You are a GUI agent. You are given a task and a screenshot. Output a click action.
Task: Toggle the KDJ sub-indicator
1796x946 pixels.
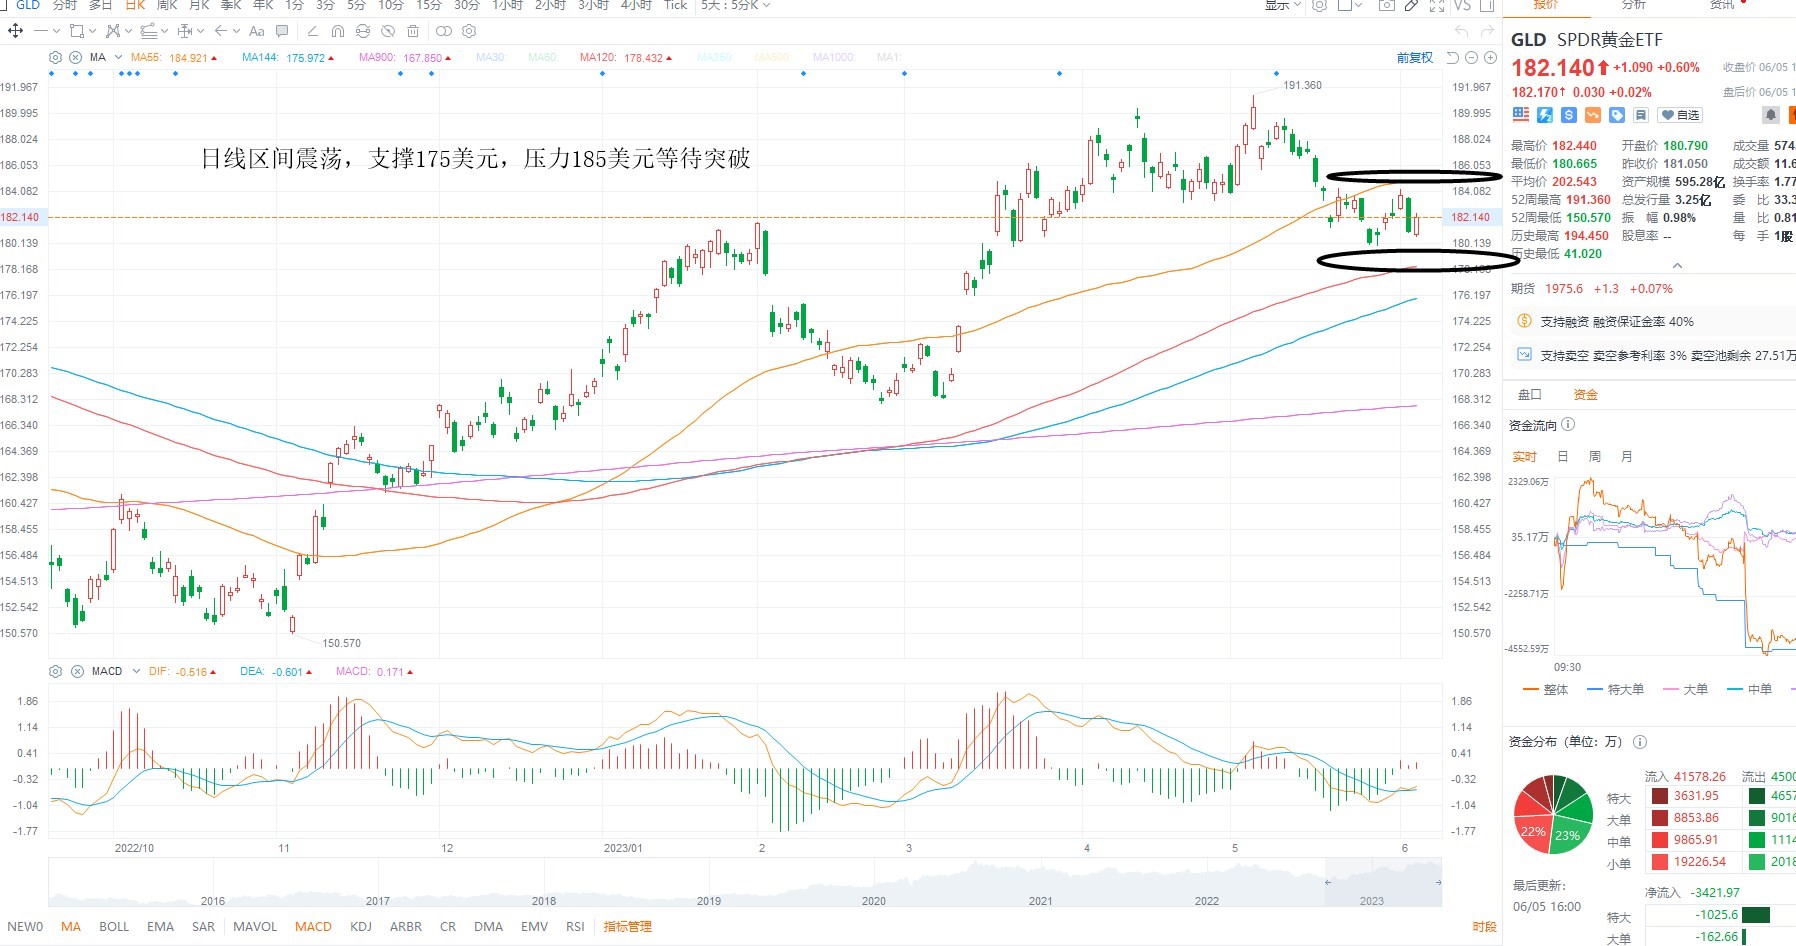click(x=361, y=926)
